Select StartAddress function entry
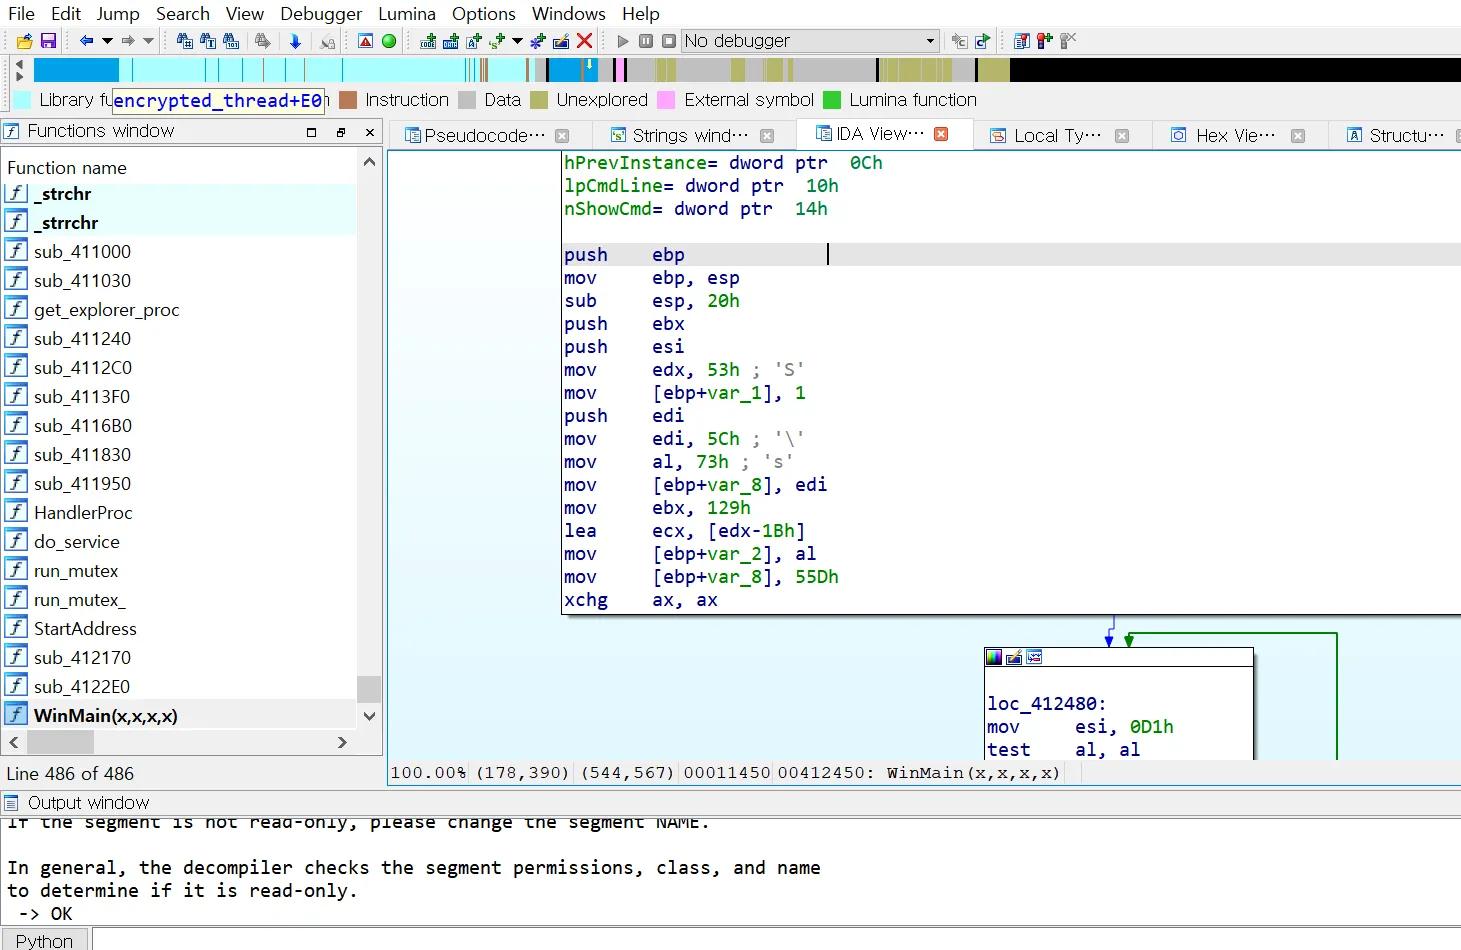Screen dimensions: 1461x950 click(85, 629)
